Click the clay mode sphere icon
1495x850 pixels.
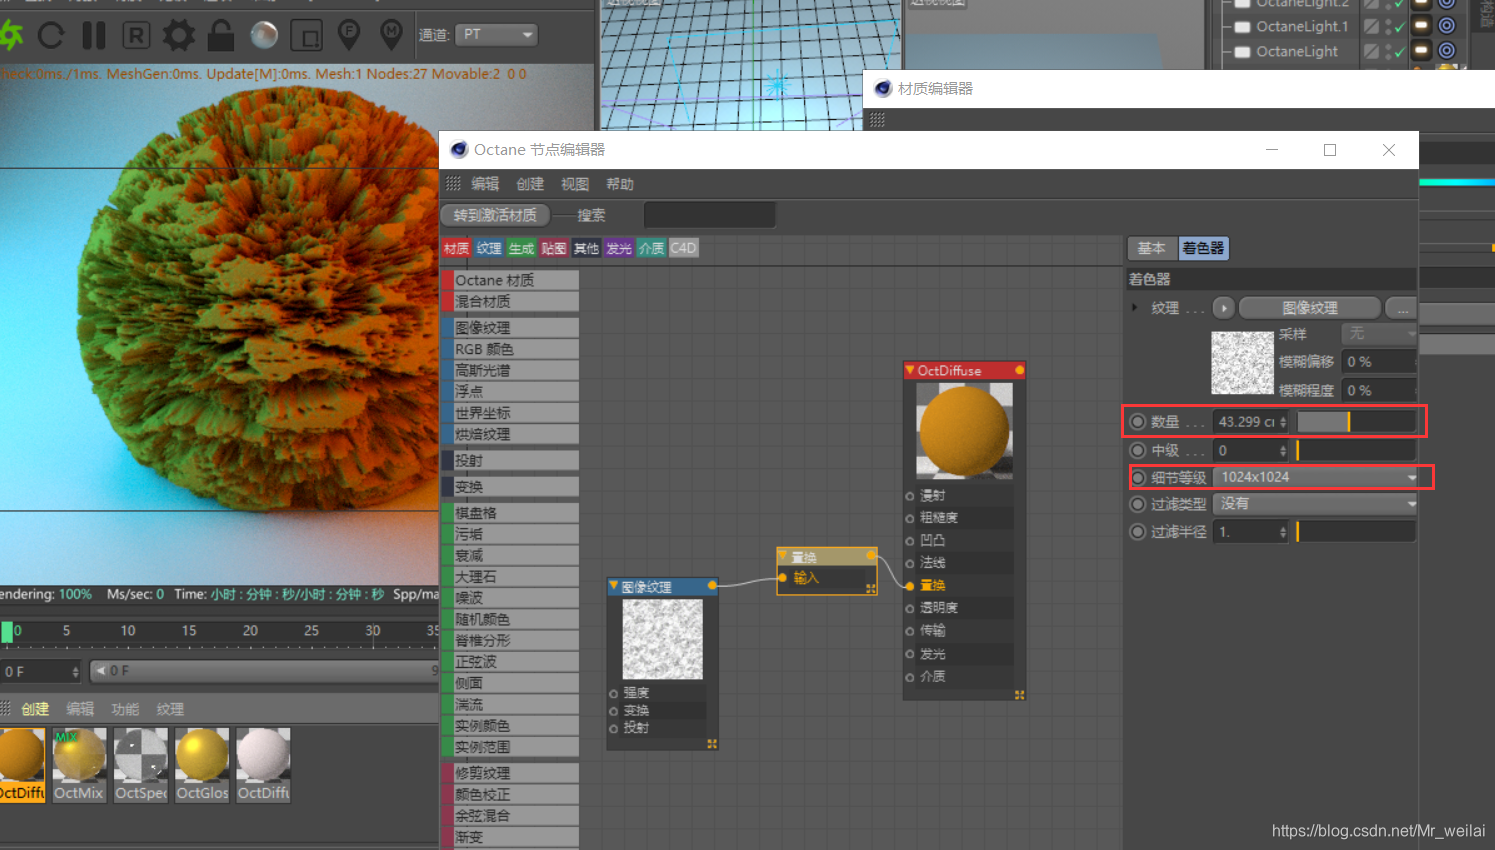coord(264,35)
